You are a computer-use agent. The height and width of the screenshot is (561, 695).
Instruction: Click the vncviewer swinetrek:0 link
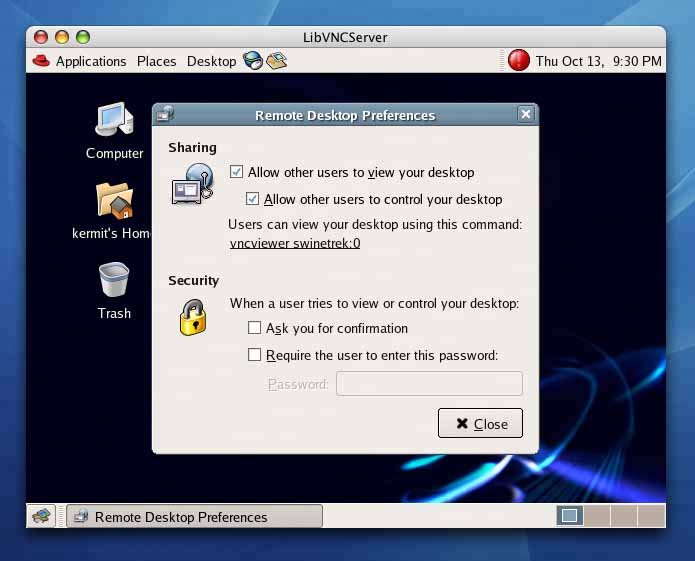(295, 243)
